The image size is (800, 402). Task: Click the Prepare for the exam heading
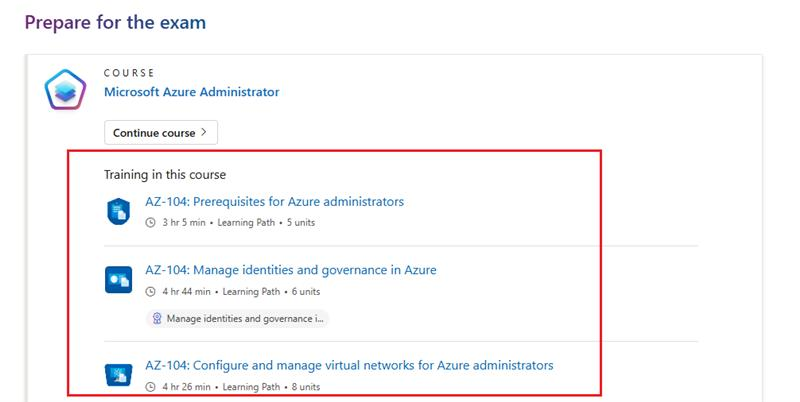(115, 22)
